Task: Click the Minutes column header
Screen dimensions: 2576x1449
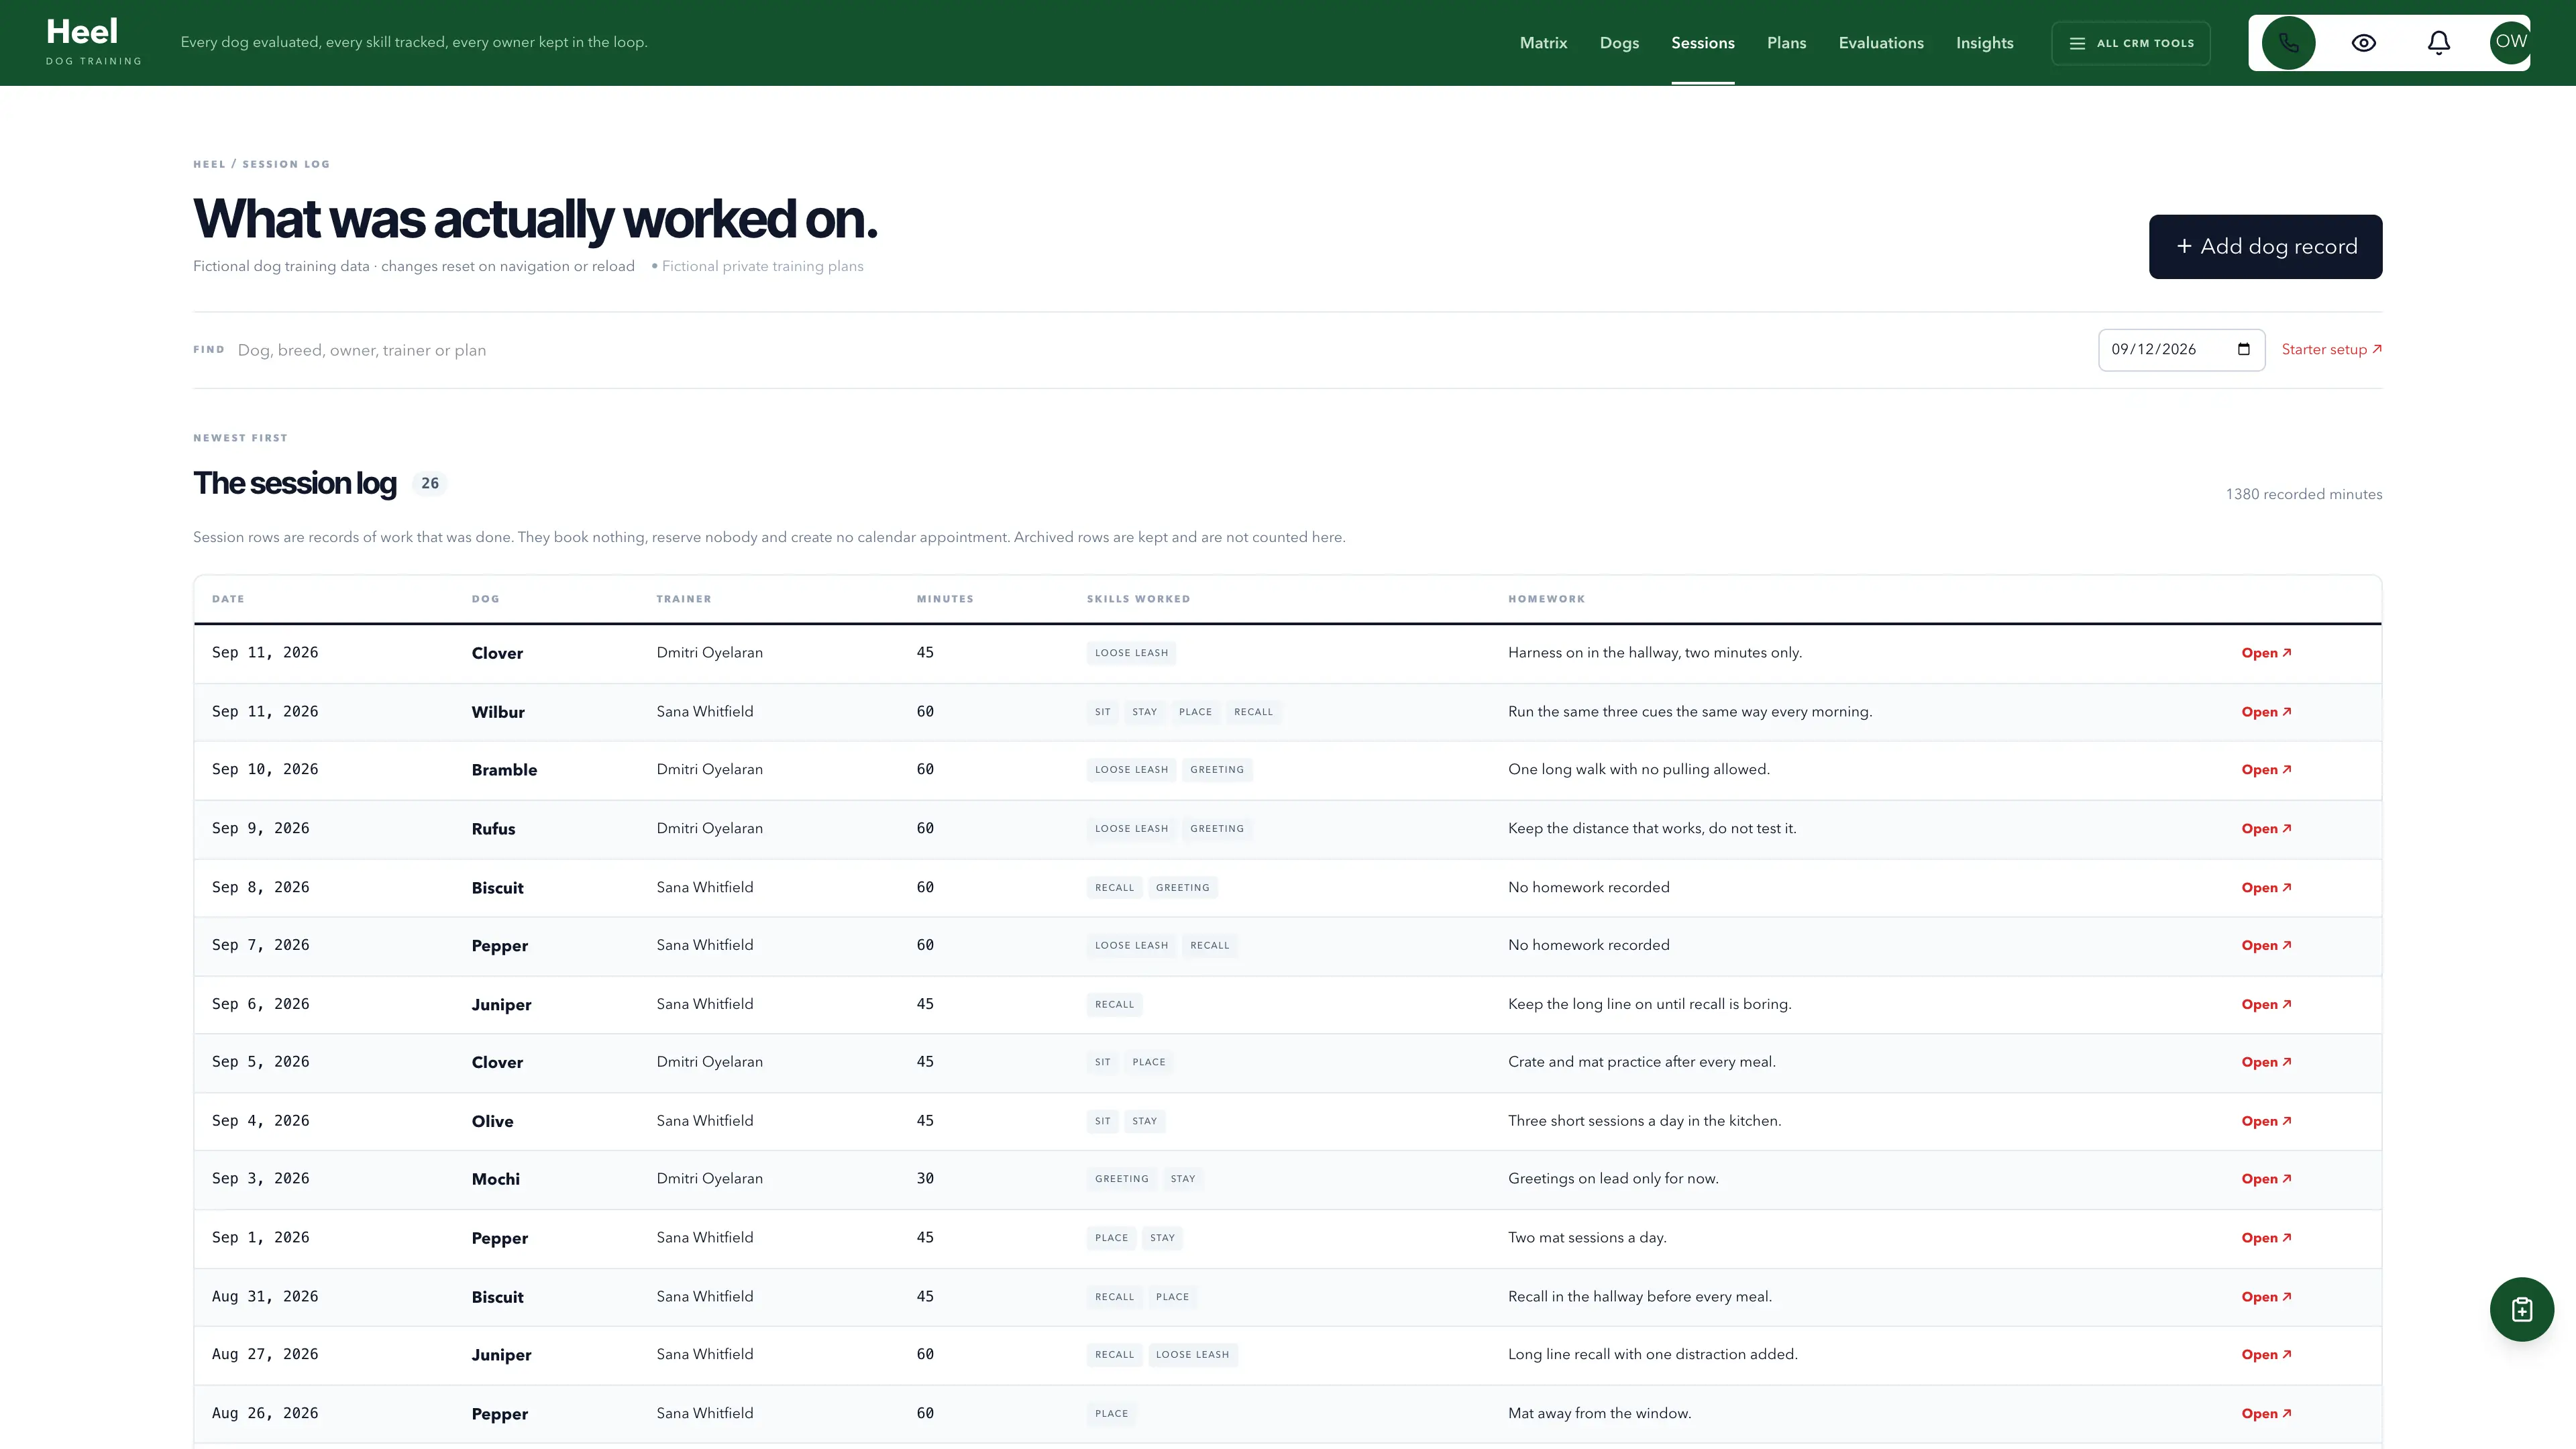Action: click(x=944, y=599)
